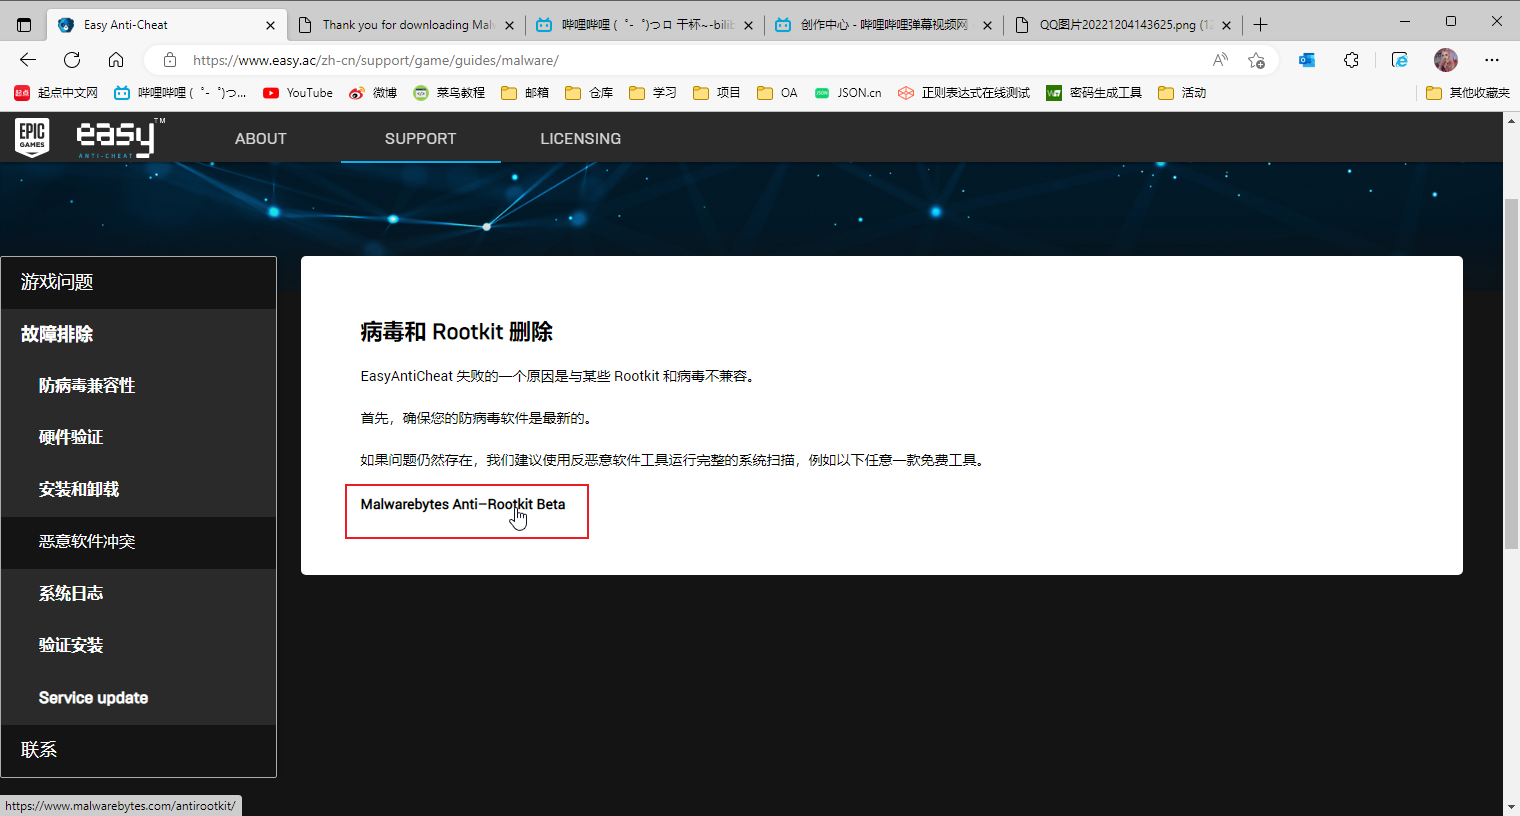Open Service update sidebar page
Viewport: 1520px width, 816px height.
138,699
